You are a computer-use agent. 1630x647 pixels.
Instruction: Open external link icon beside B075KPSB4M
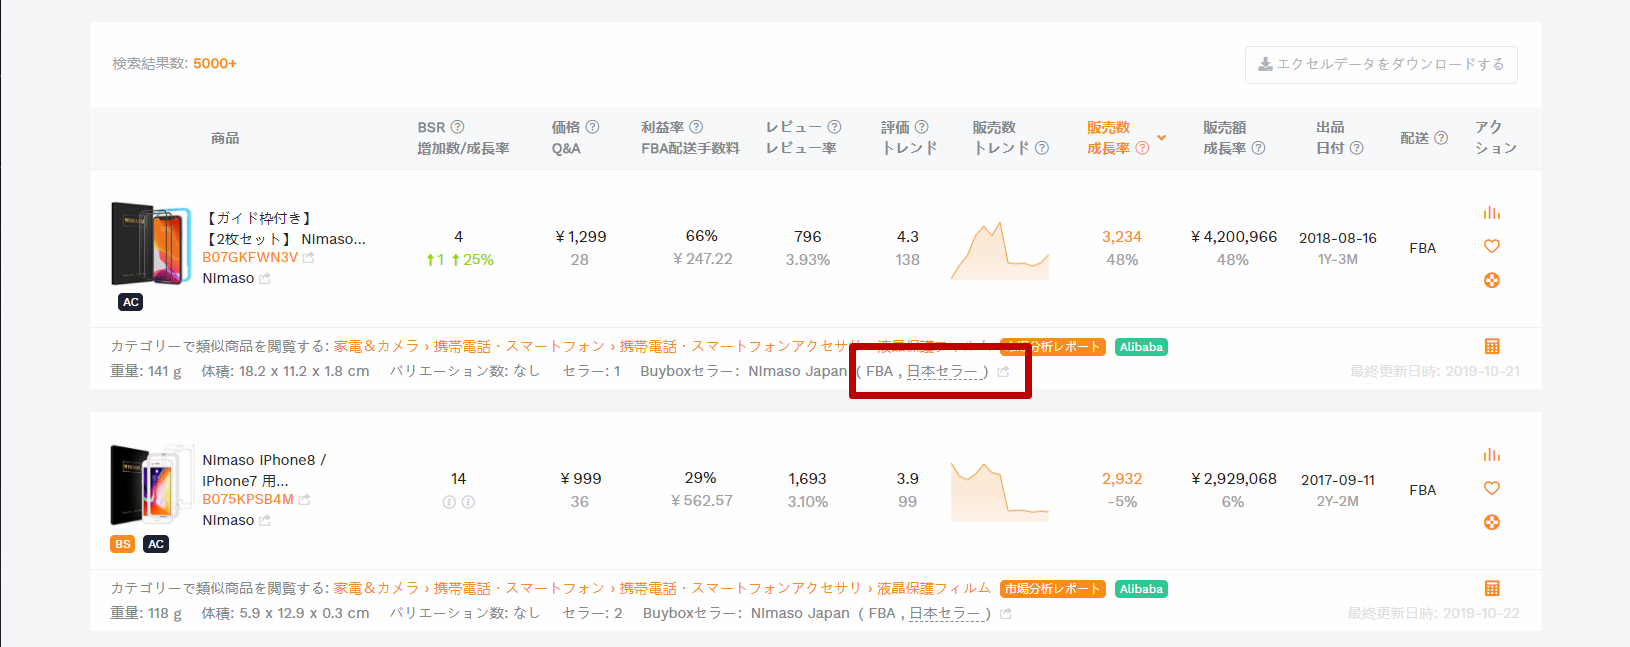(x=305, y=499)
